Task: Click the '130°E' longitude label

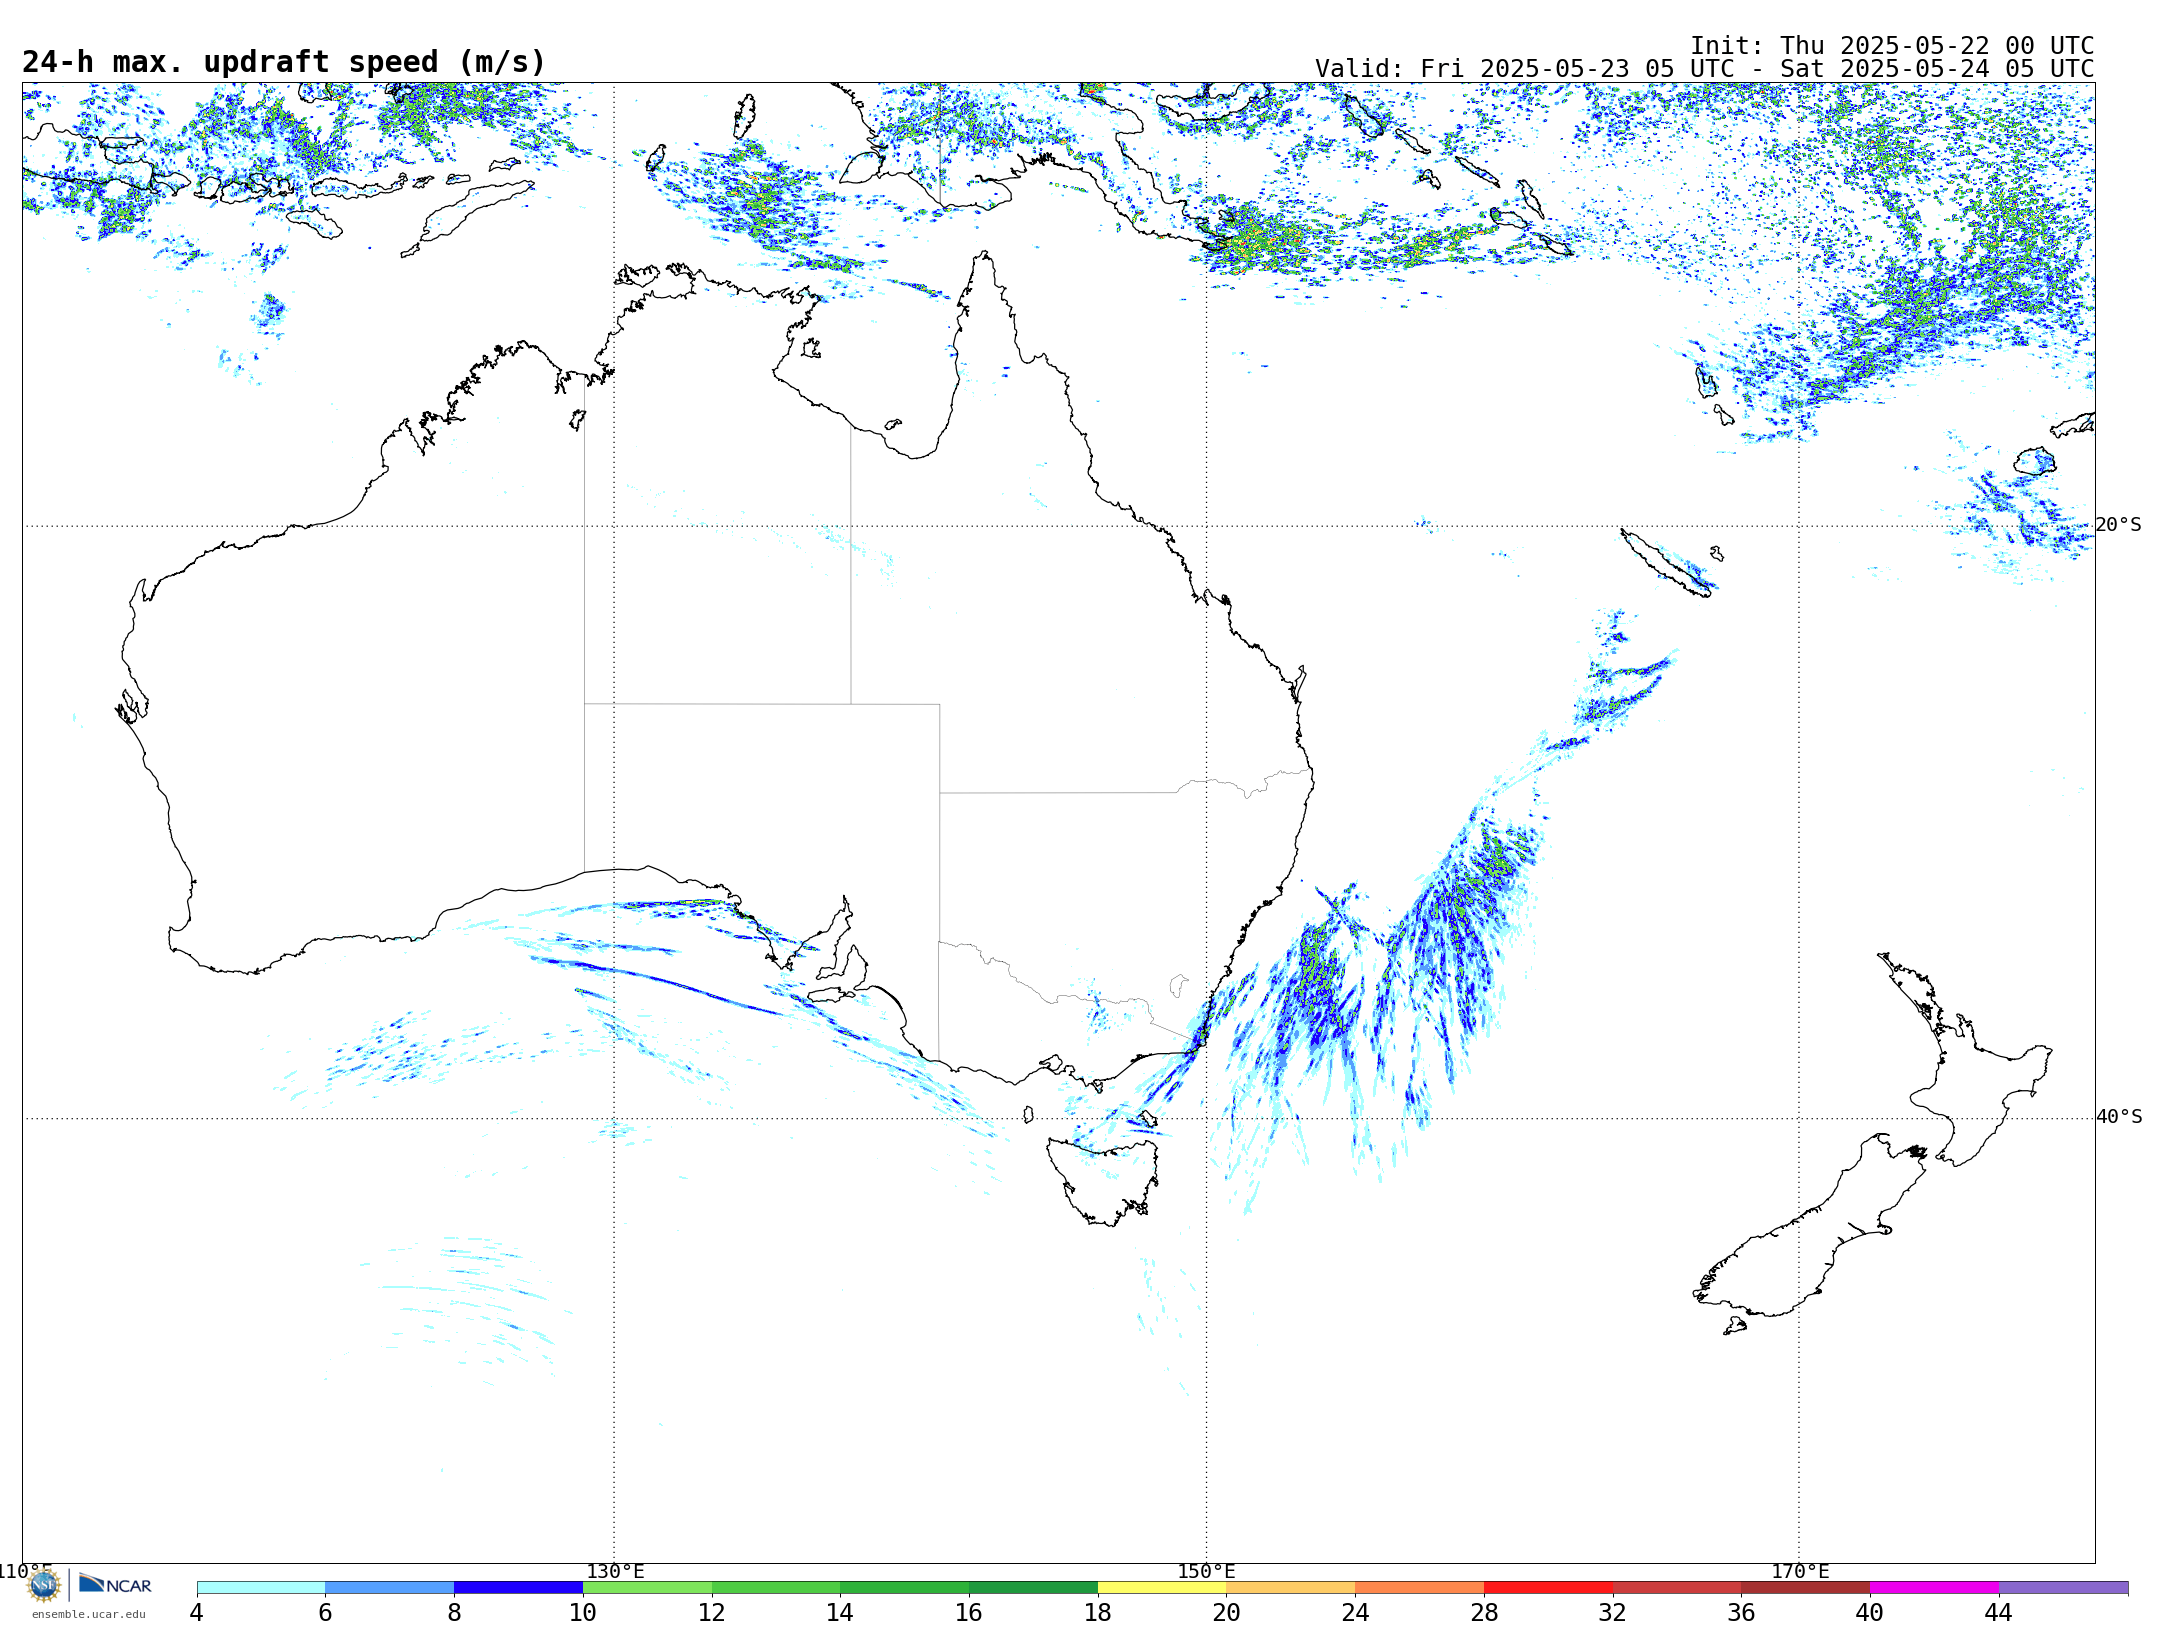Action: tap(615, 1572)
